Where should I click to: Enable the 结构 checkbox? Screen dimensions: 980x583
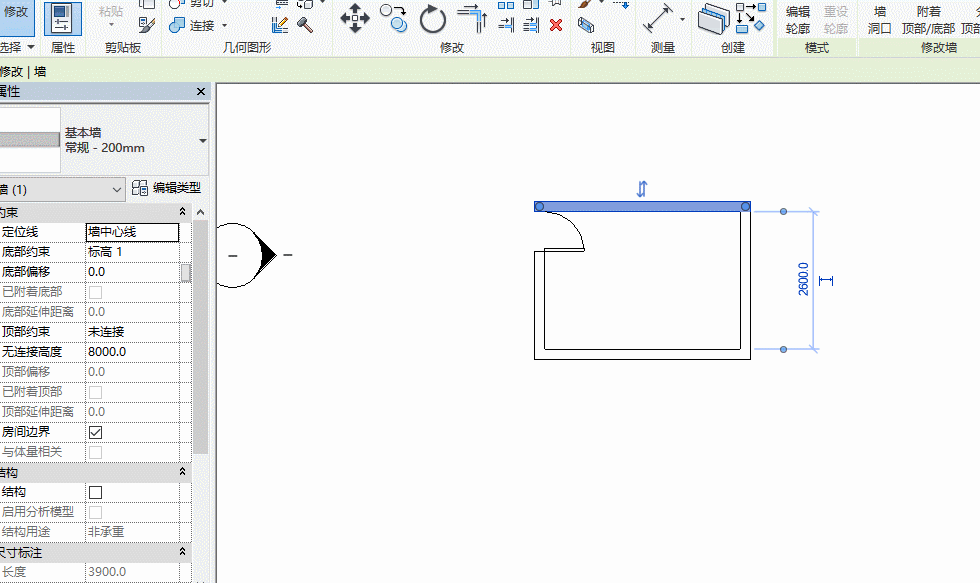pyautogui.click(x=96, y=492)
